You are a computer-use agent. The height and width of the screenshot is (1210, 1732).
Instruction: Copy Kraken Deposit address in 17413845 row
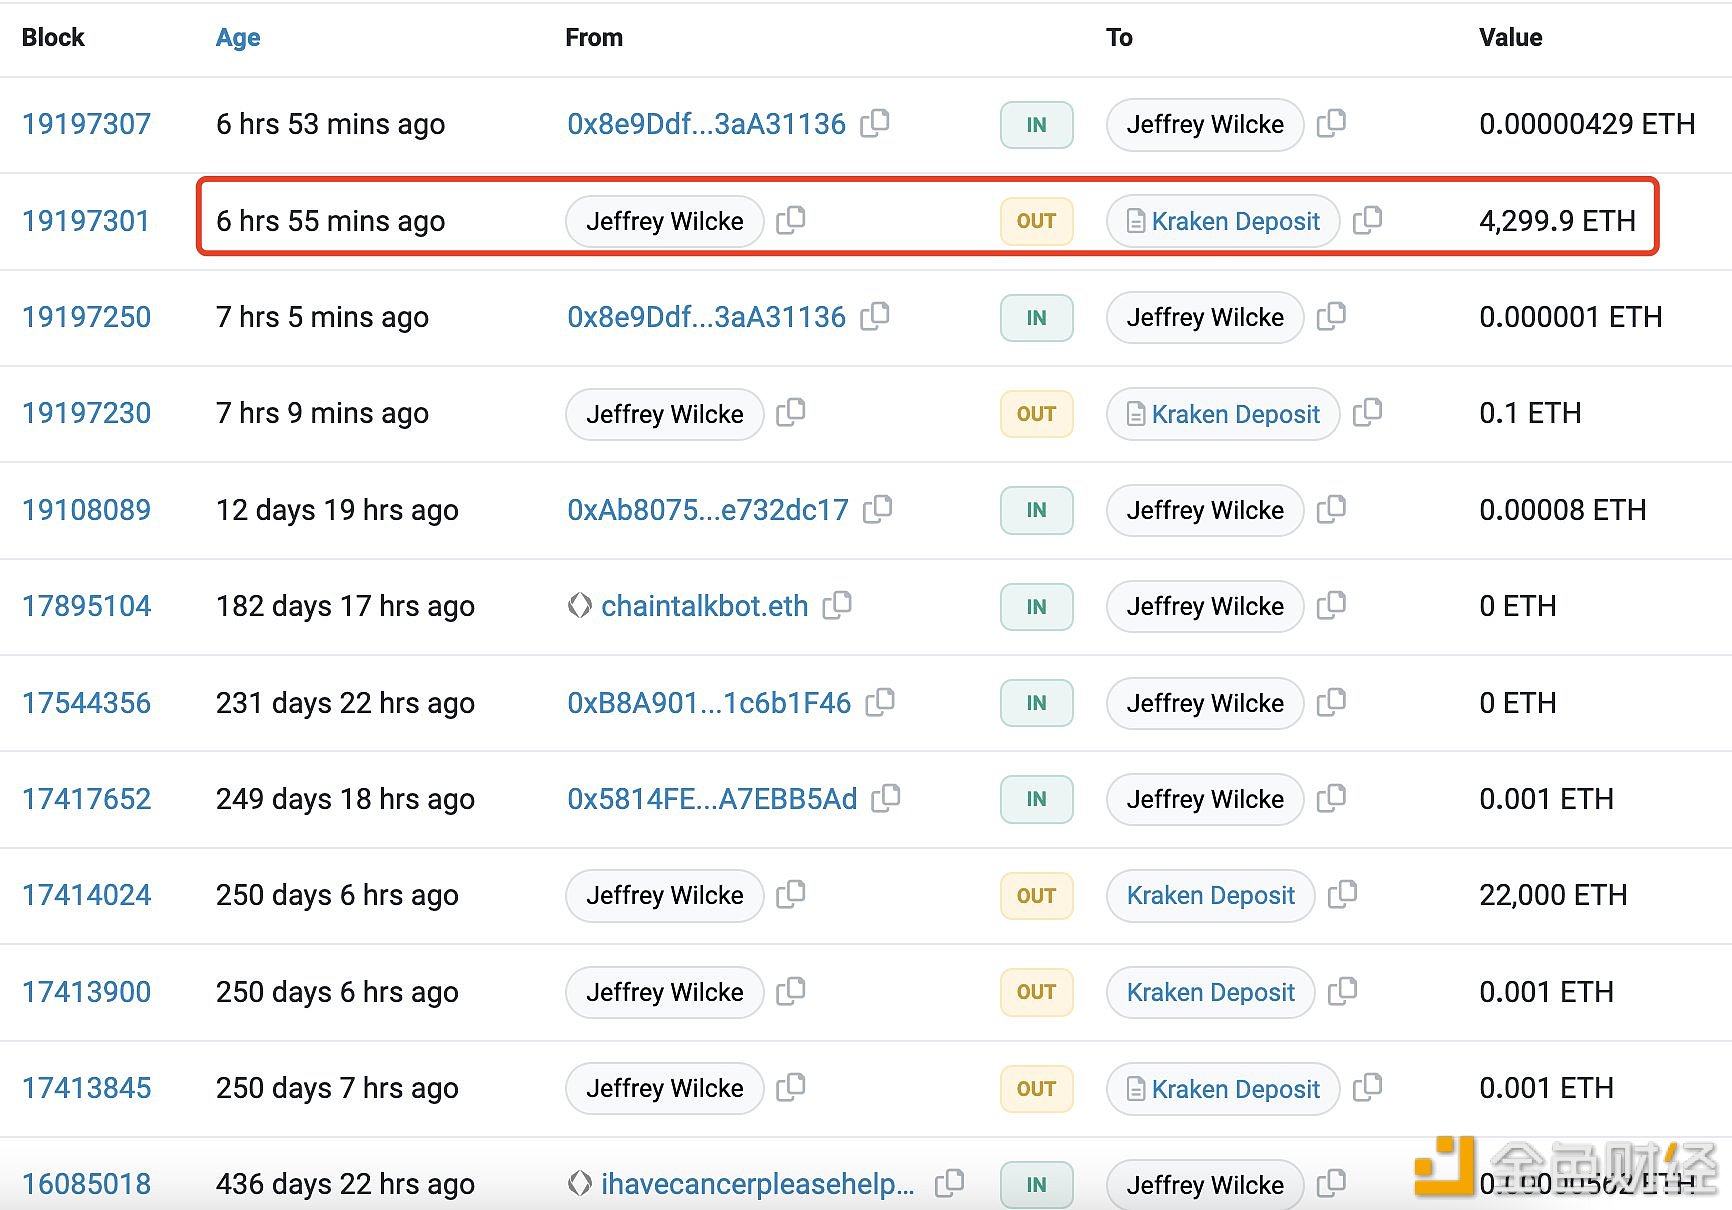[x=1367, y=1087]
